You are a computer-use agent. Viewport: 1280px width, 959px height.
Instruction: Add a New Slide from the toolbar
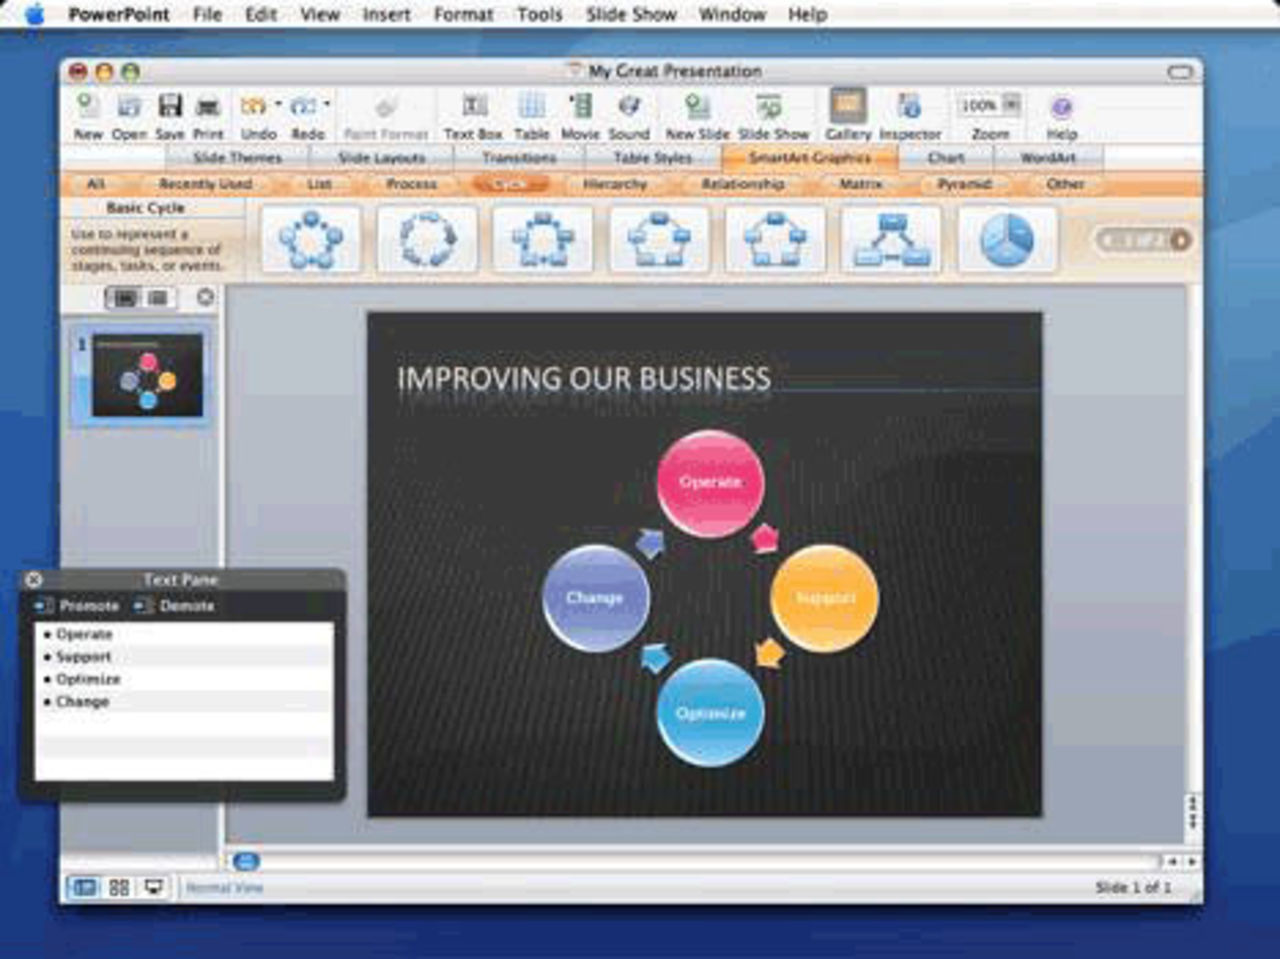point(695,107)
